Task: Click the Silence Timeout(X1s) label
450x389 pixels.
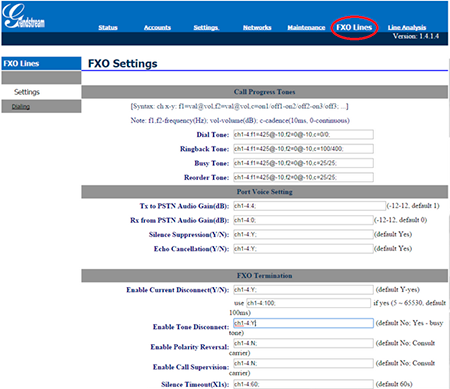Action: pos(195,384)
